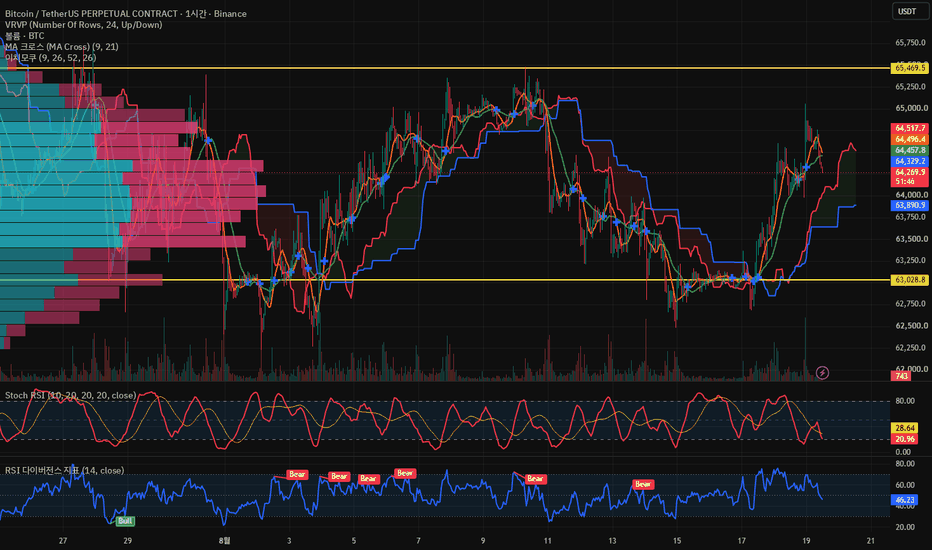The width and height of the screenshot is (932, 550).
Task: Select the yellow 65,469.5 price line label
Action: [x=909, y=68]
